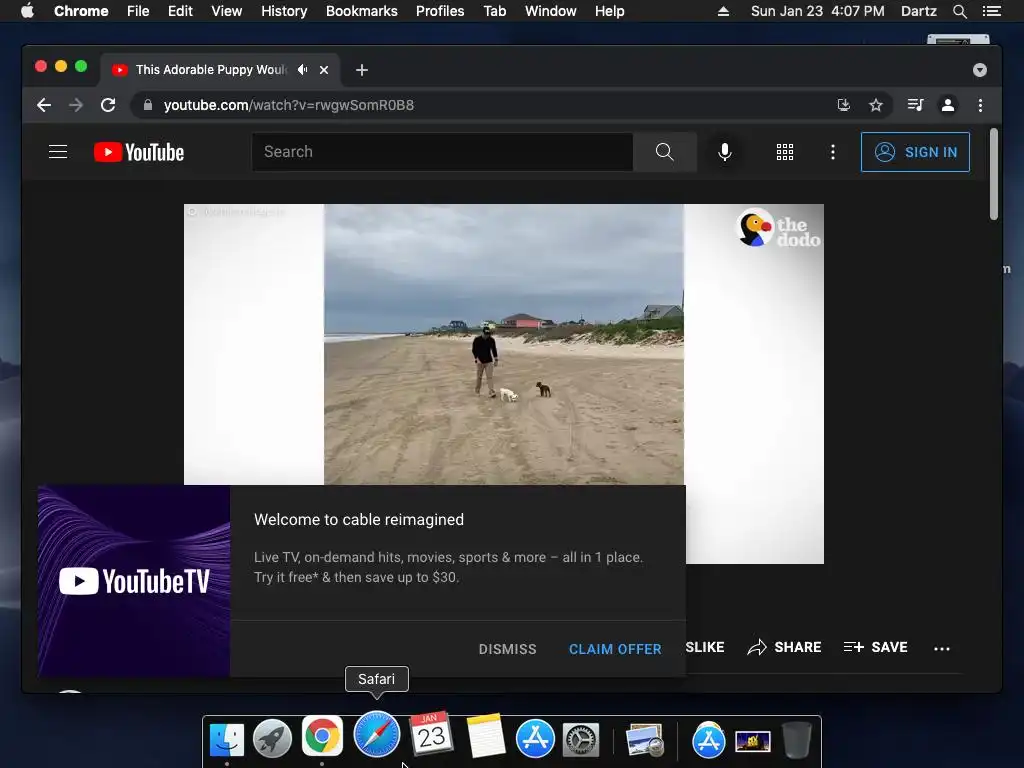Screen dimensions: 1024x768
Task: Open the Chrome app menu
Action: (x=81, y=11)
